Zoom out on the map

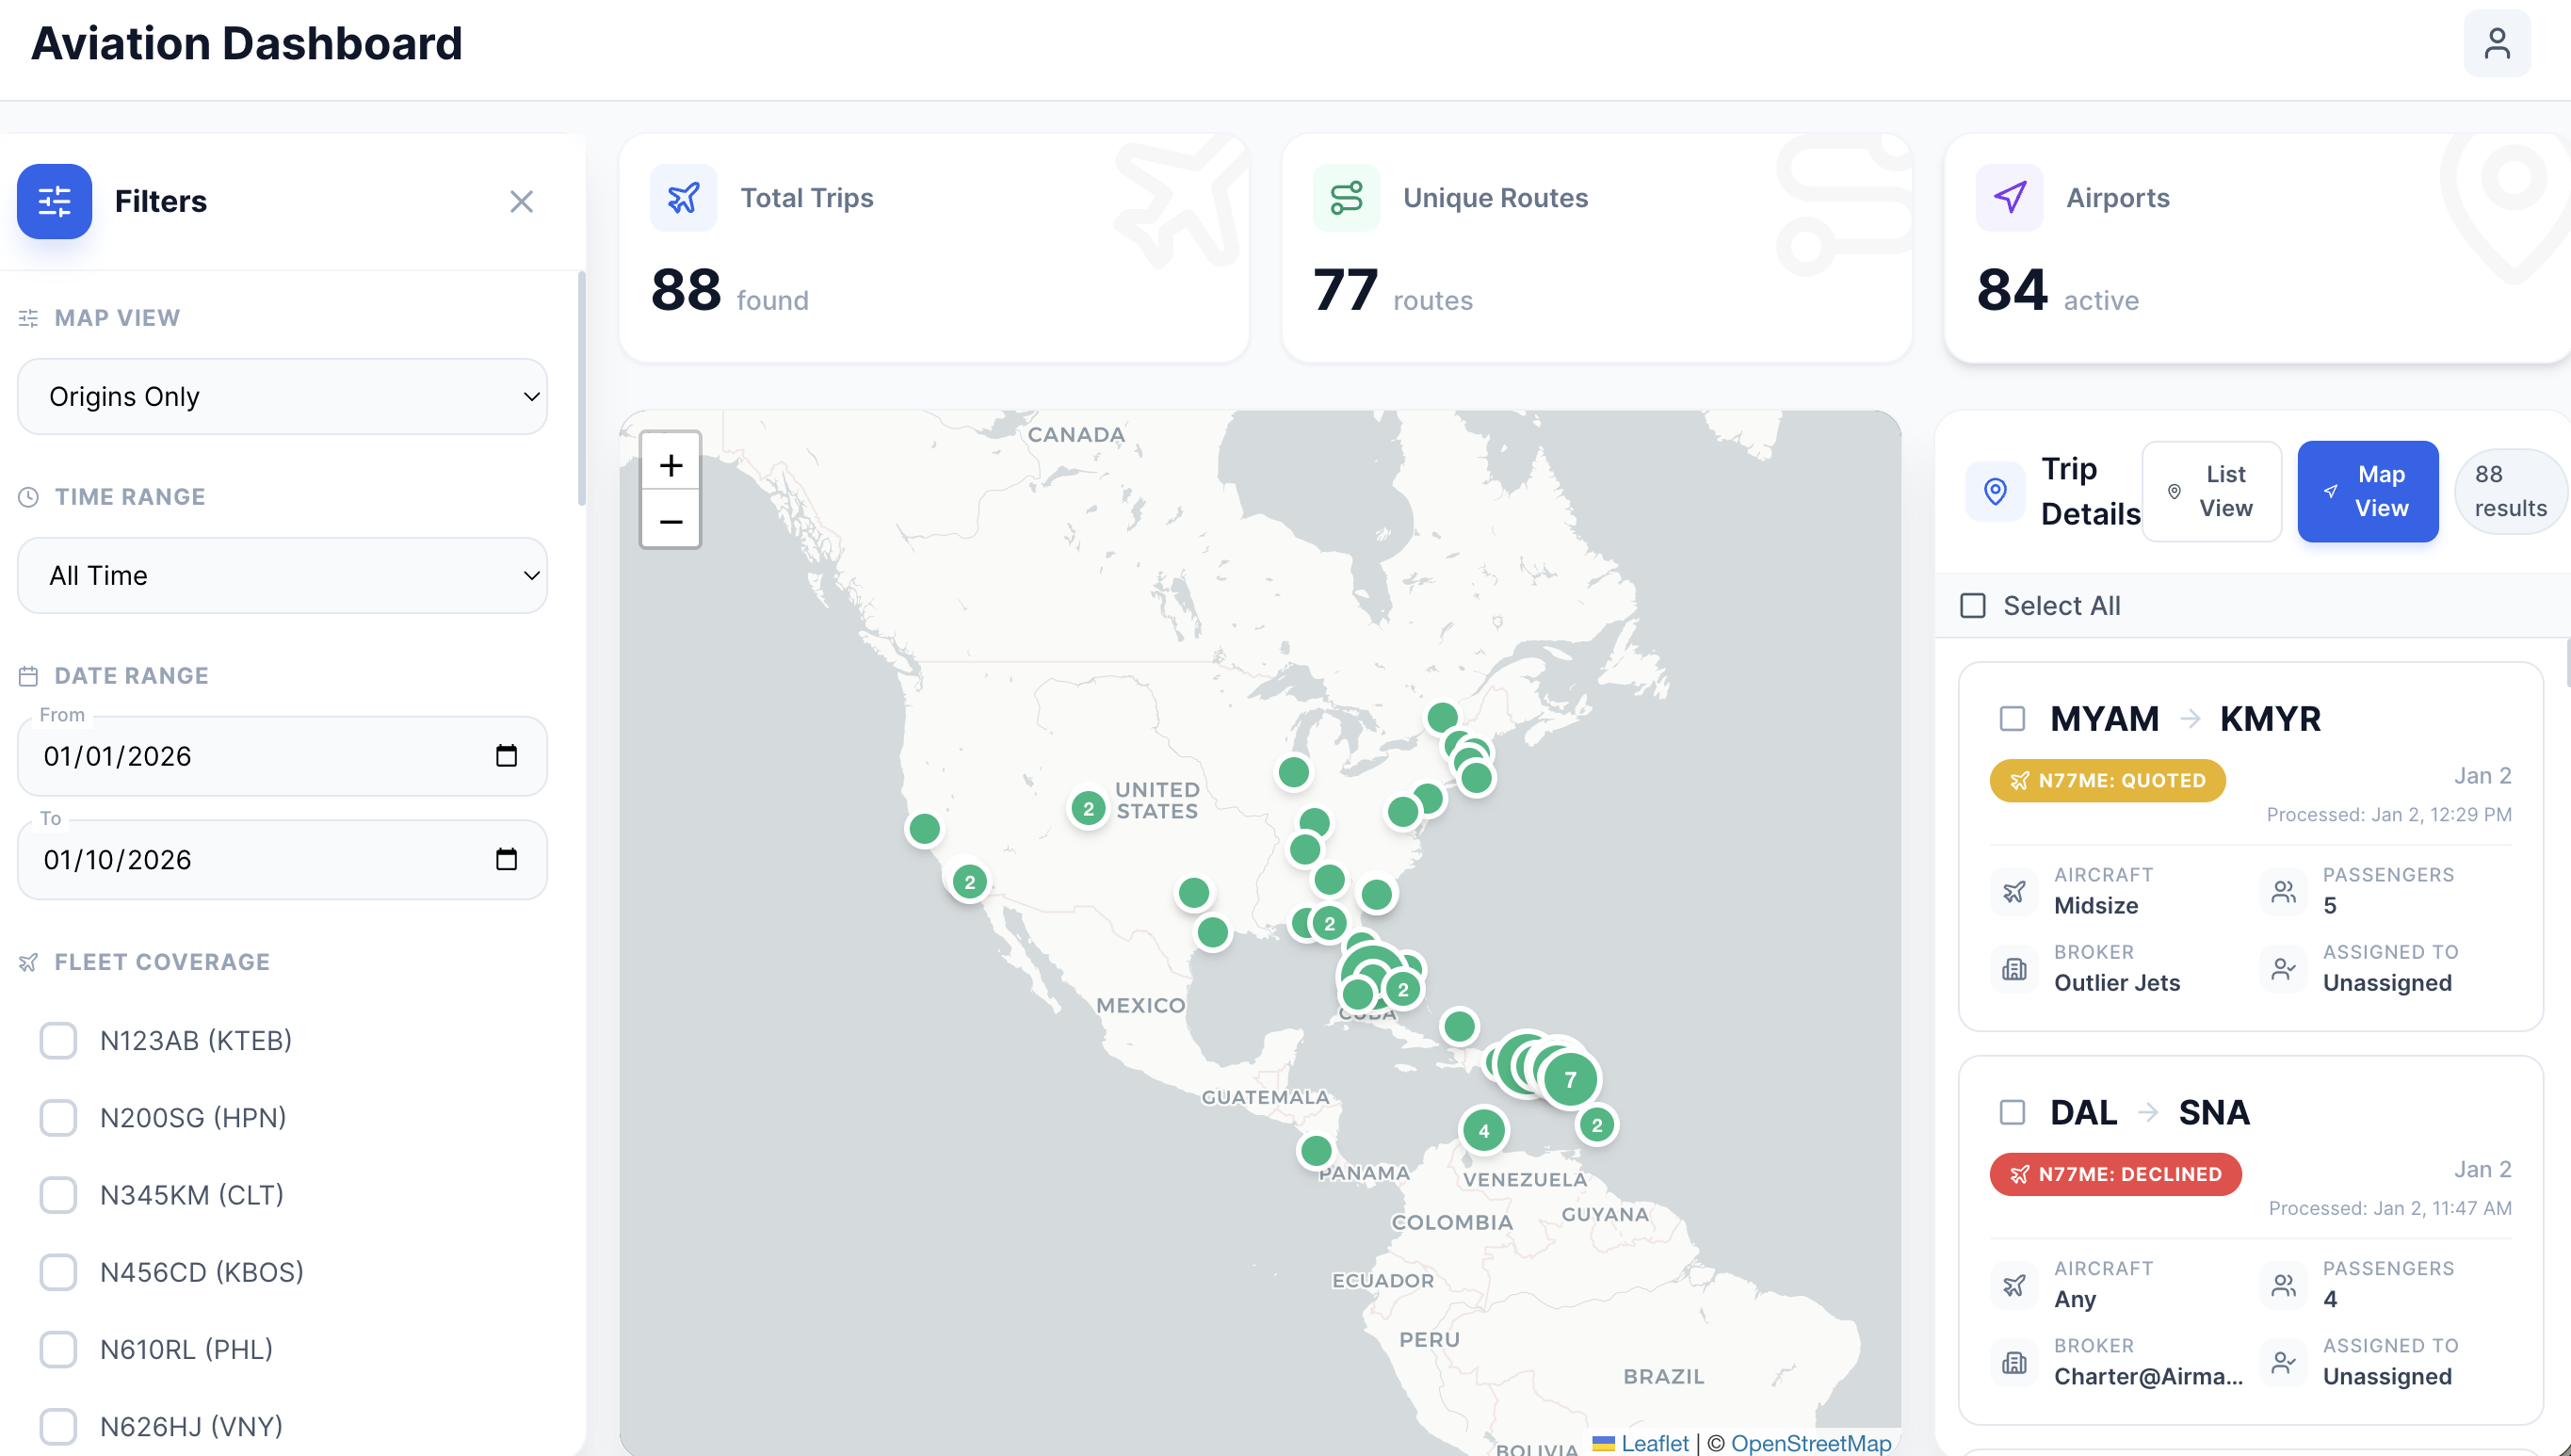tap(670, 520)
